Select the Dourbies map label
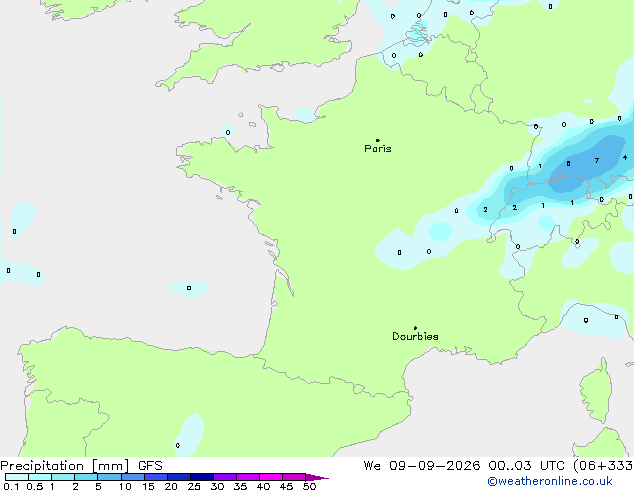The height and width of the screenshot is (490, 634). pos(415,336)
